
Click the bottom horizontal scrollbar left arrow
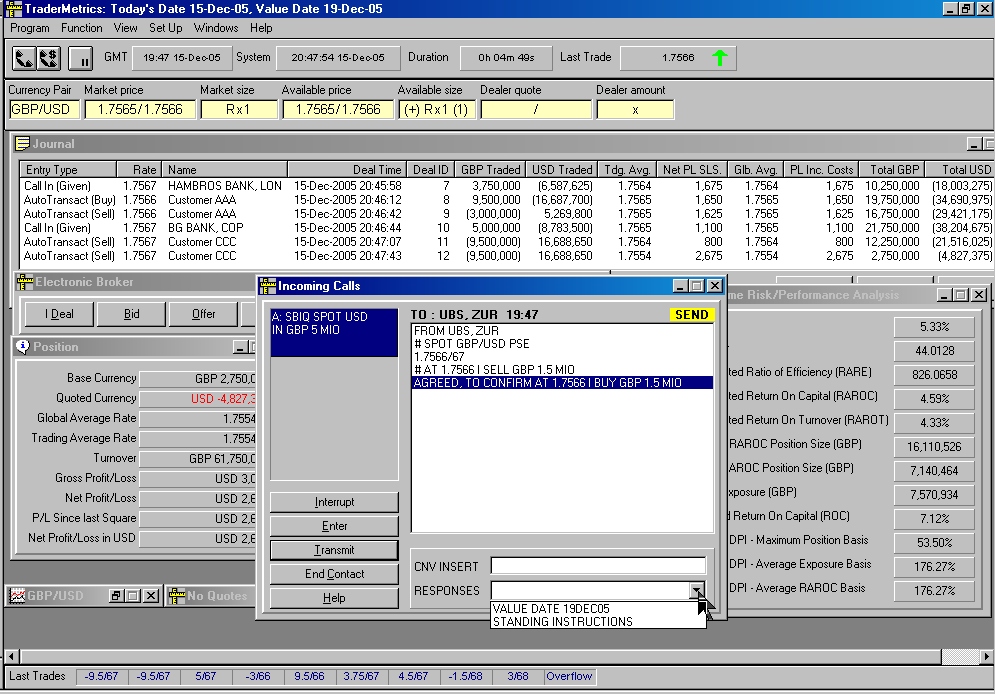(x=10, y=656)
